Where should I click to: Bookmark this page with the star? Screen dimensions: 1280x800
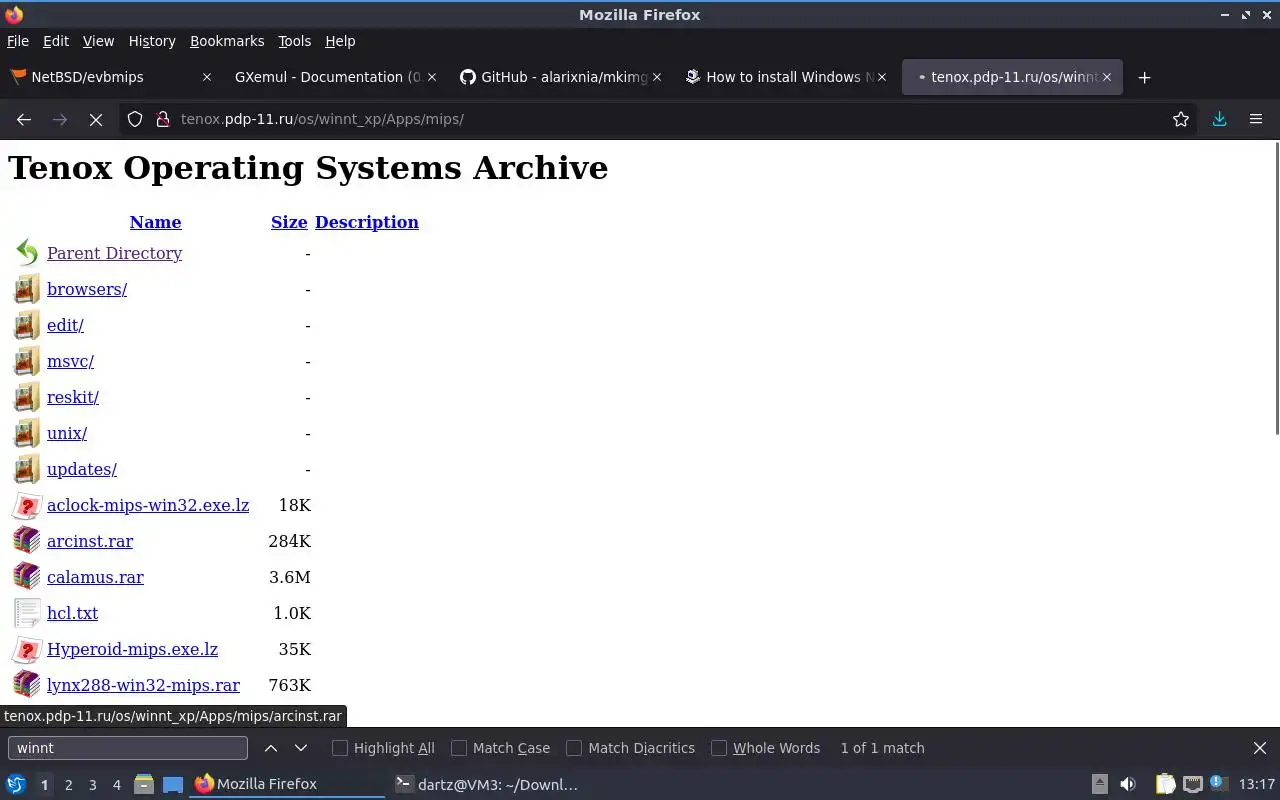1181,119
